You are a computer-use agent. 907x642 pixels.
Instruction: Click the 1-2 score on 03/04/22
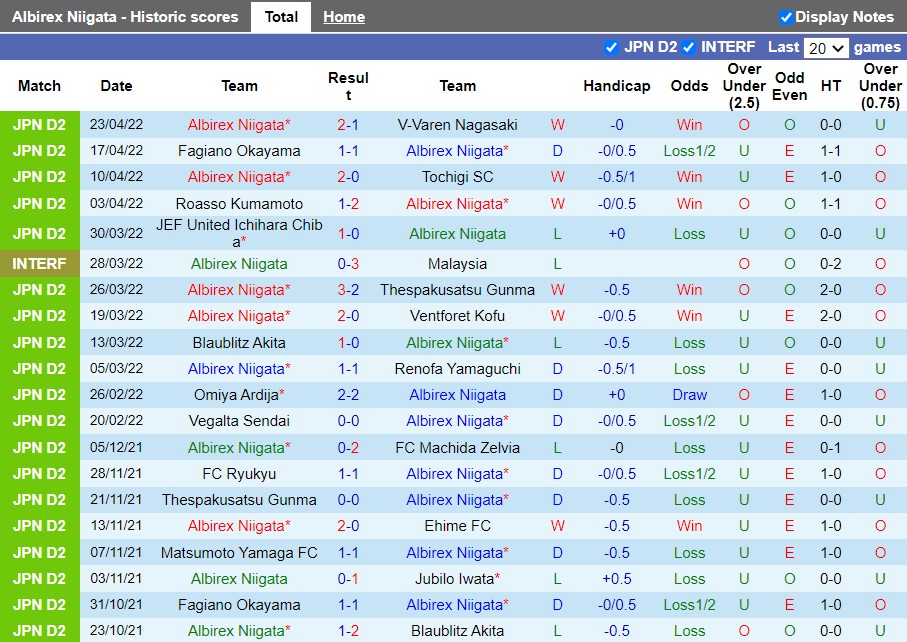348,204
